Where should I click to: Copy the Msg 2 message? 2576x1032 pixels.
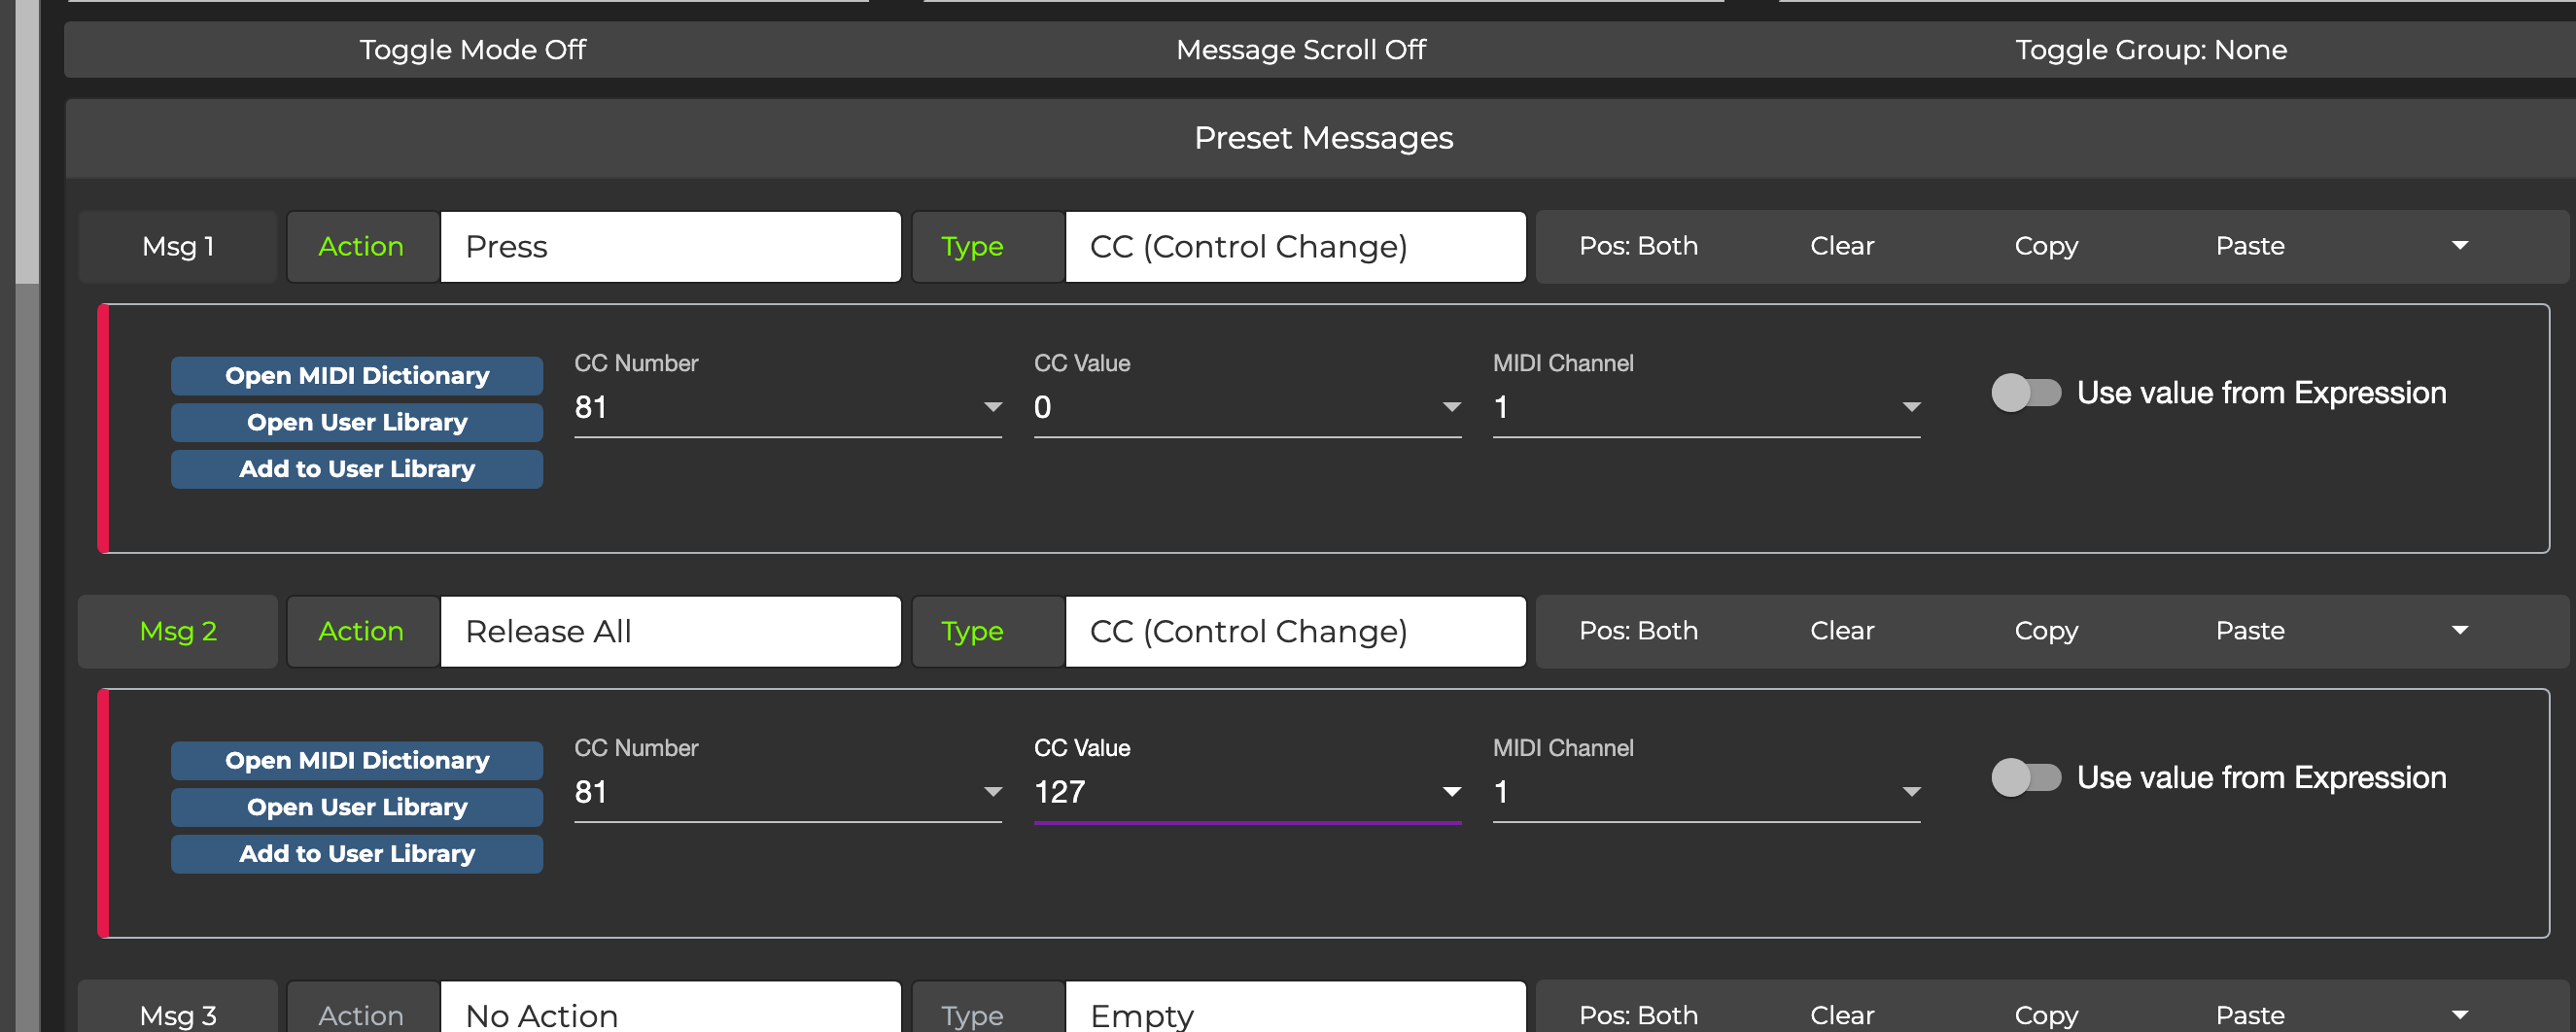click(x=2045, y=631)
